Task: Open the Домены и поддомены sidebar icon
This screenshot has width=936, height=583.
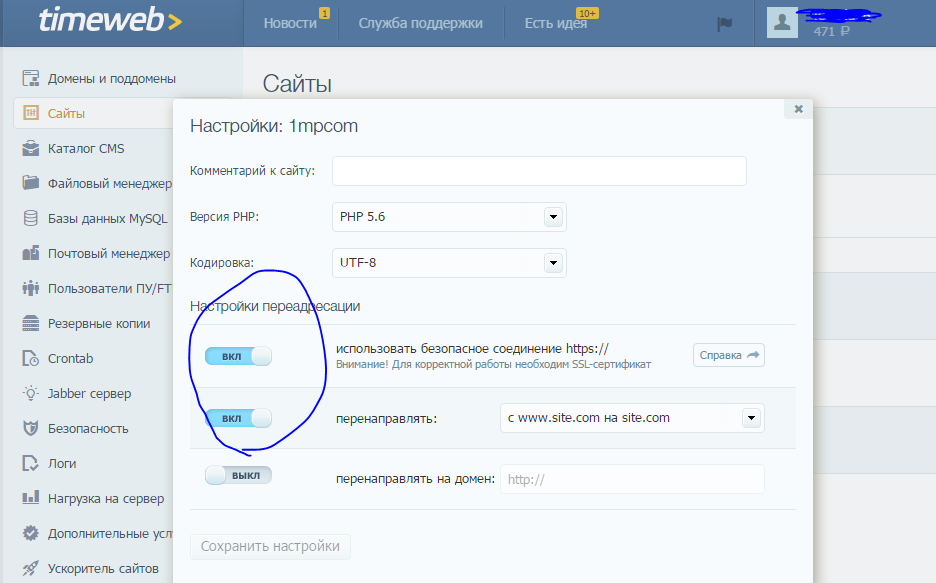Action: 30,78
